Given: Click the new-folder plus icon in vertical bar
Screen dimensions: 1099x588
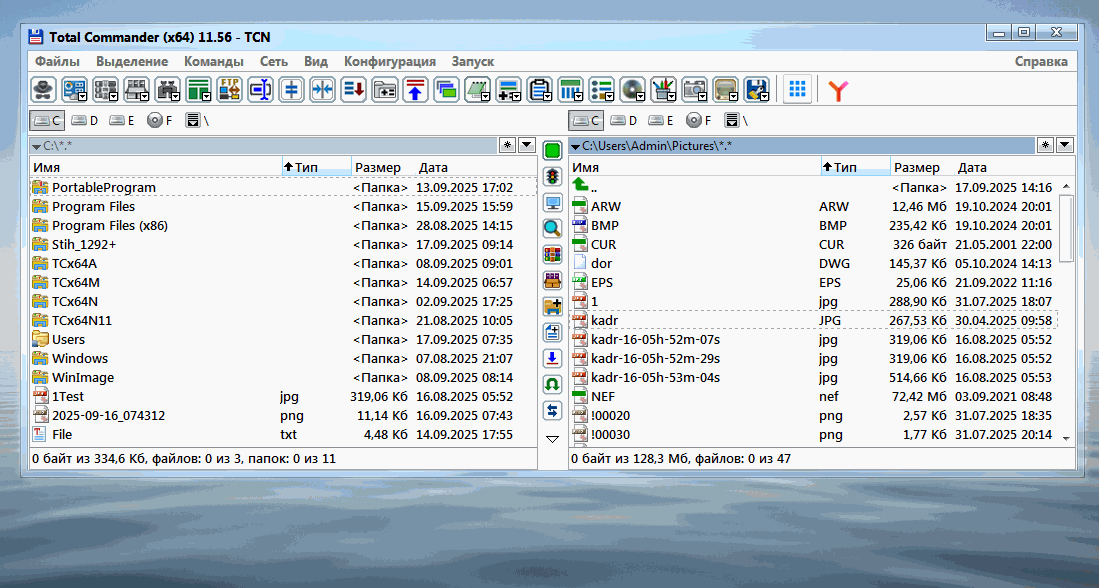Looking at the screenshot, I should [x=552, y=306].
